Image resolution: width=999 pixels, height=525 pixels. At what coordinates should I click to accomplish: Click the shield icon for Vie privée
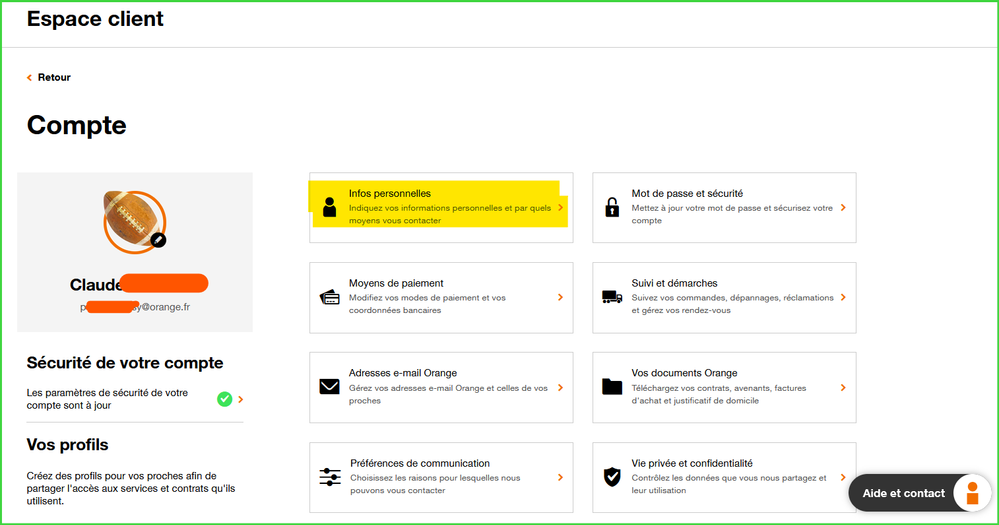point(612,477)
